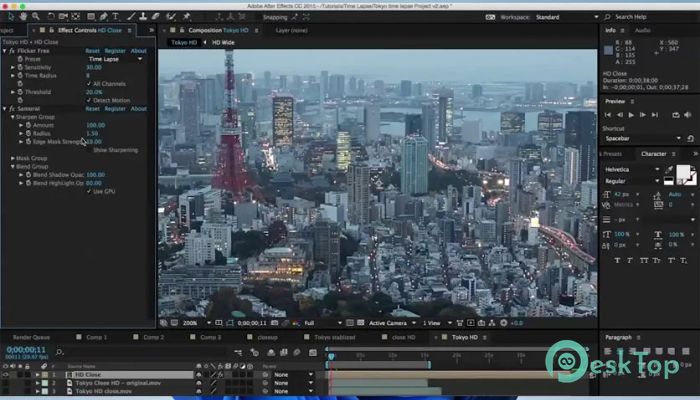
Task: Click the Info panel color sample swatch
Action: [x=608, y=50]
